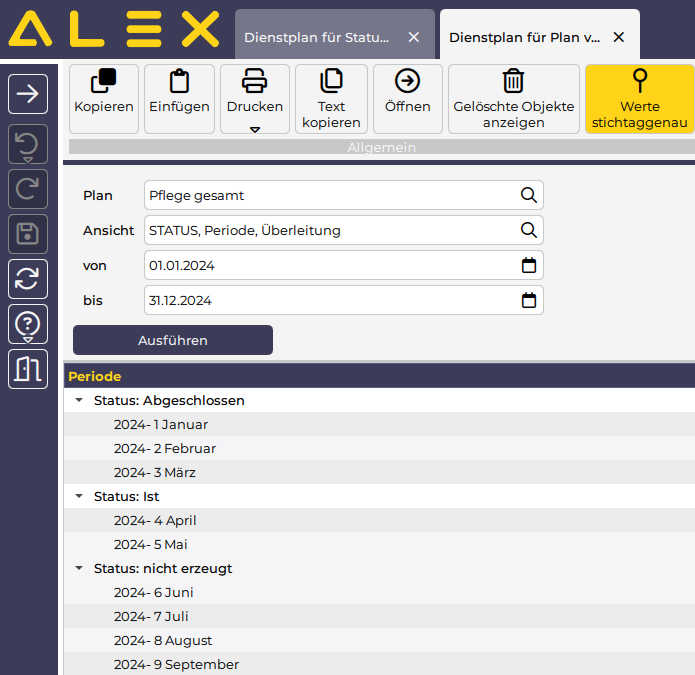
Task: Close the Dienstplan für Plan tab
Action: (619, 37)
